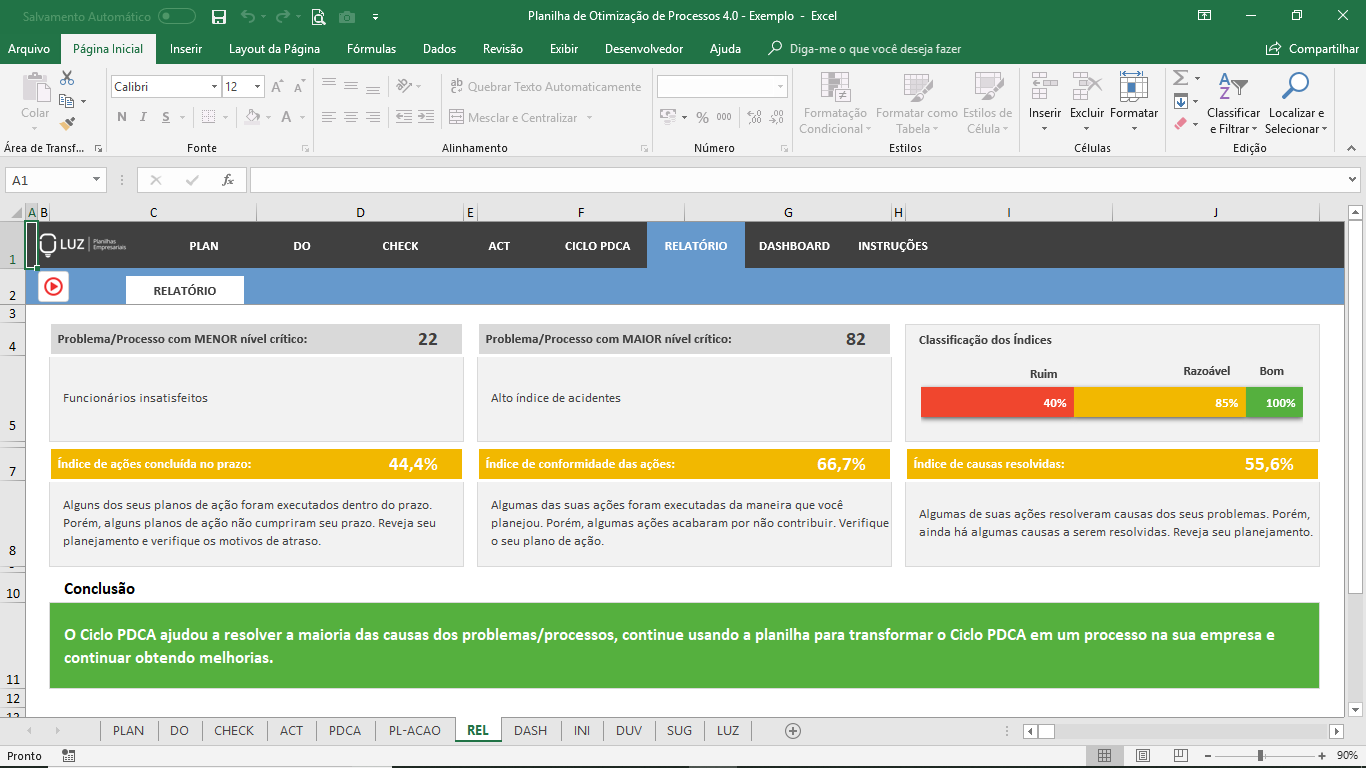Open the PL-ACAO sheet tab
Screen dimensions: 1366x768
coord(414,731)
